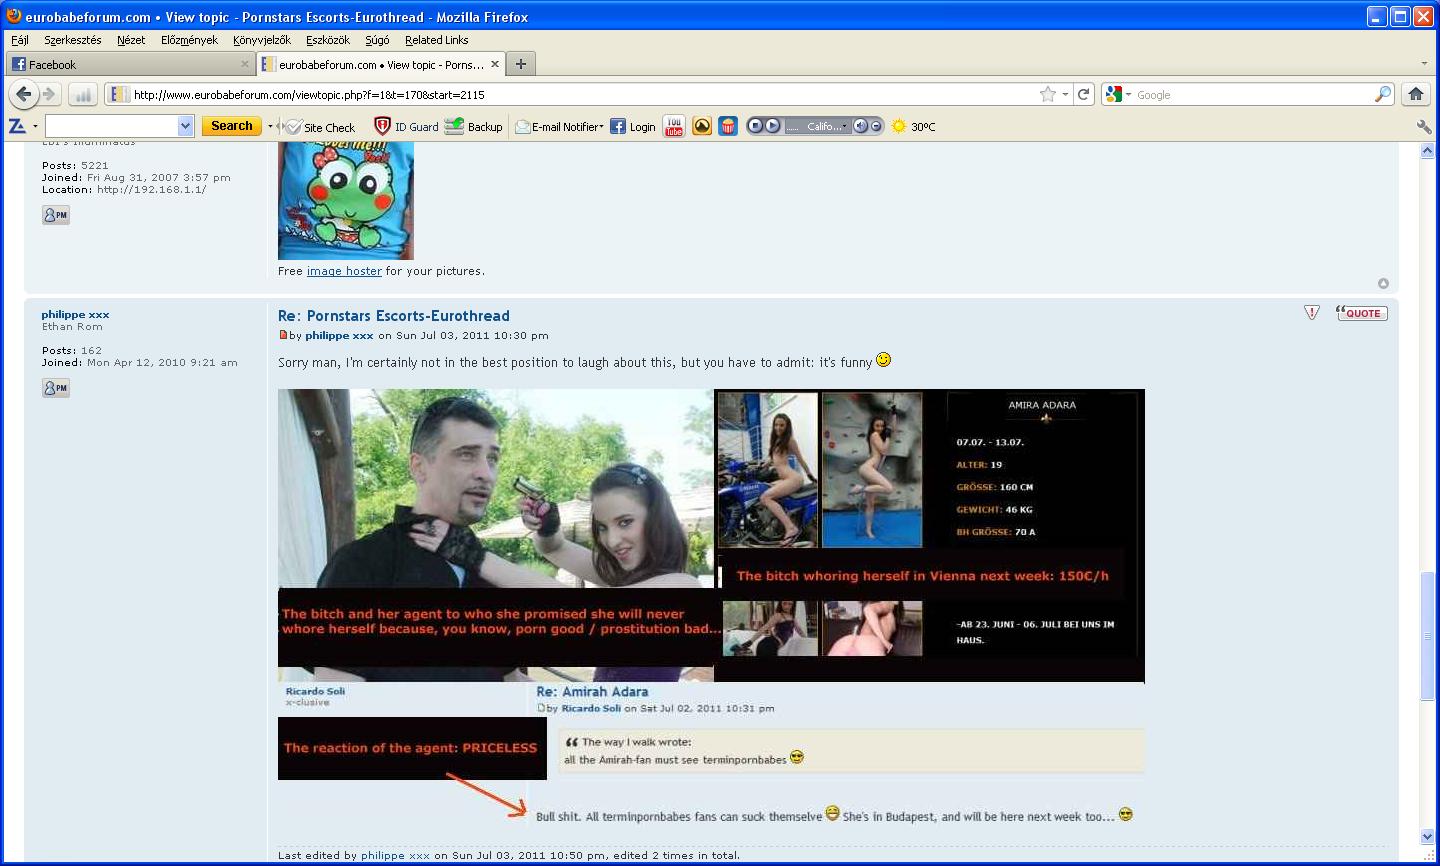Mute the toolbar radio speaker button
1440x866 pixels.
pos(860,126)
